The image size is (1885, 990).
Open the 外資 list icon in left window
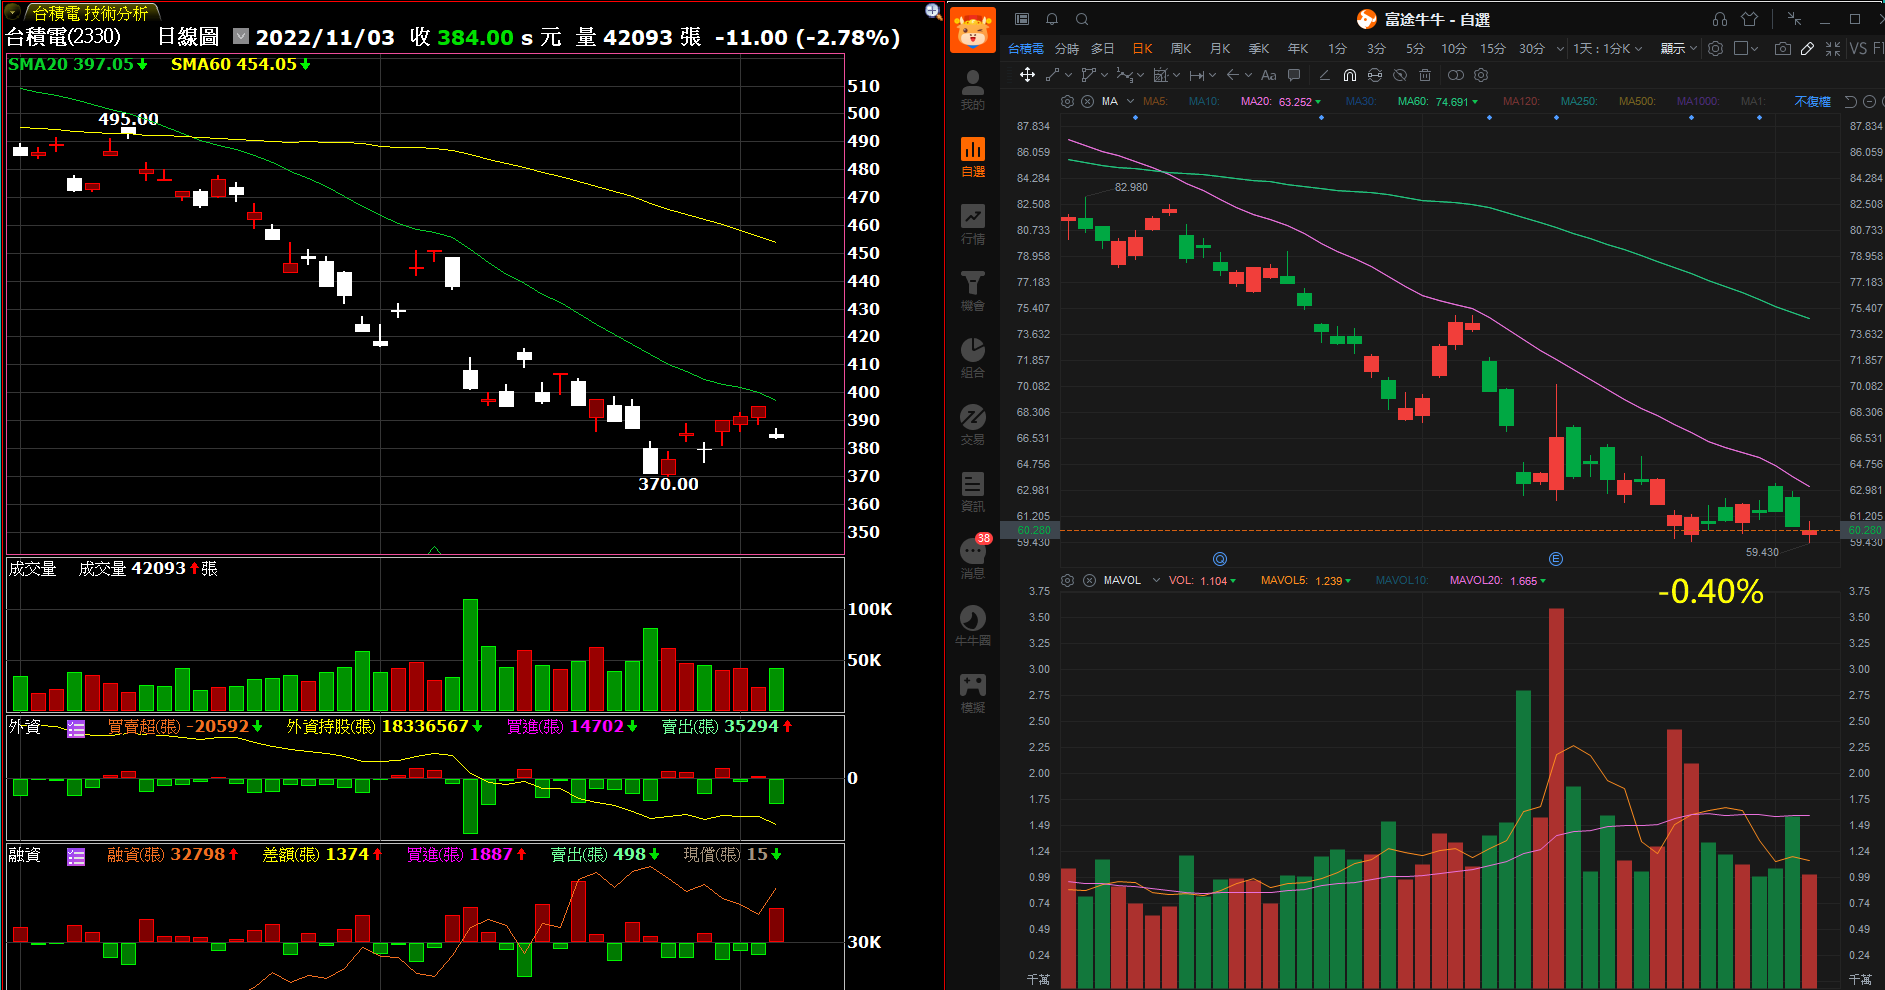coord(76,728)
